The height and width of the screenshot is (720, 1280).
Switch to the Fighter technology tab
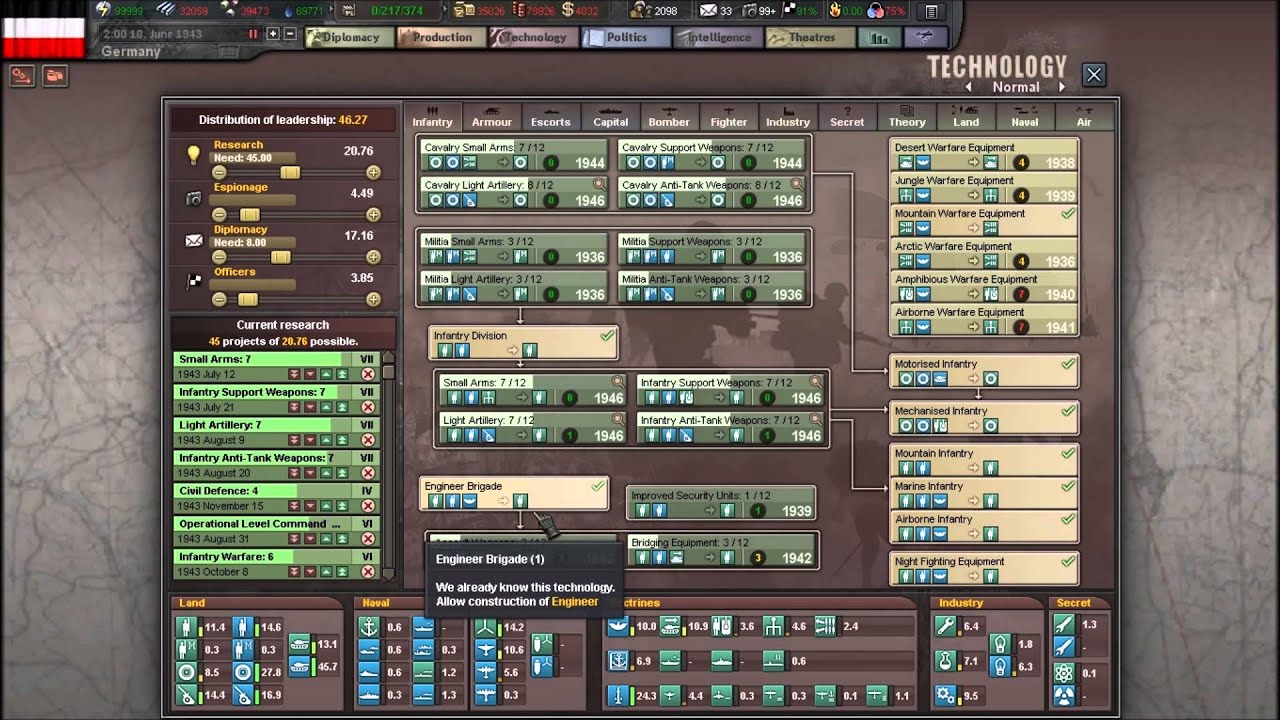pyautogui.click(x=728, y=116)
